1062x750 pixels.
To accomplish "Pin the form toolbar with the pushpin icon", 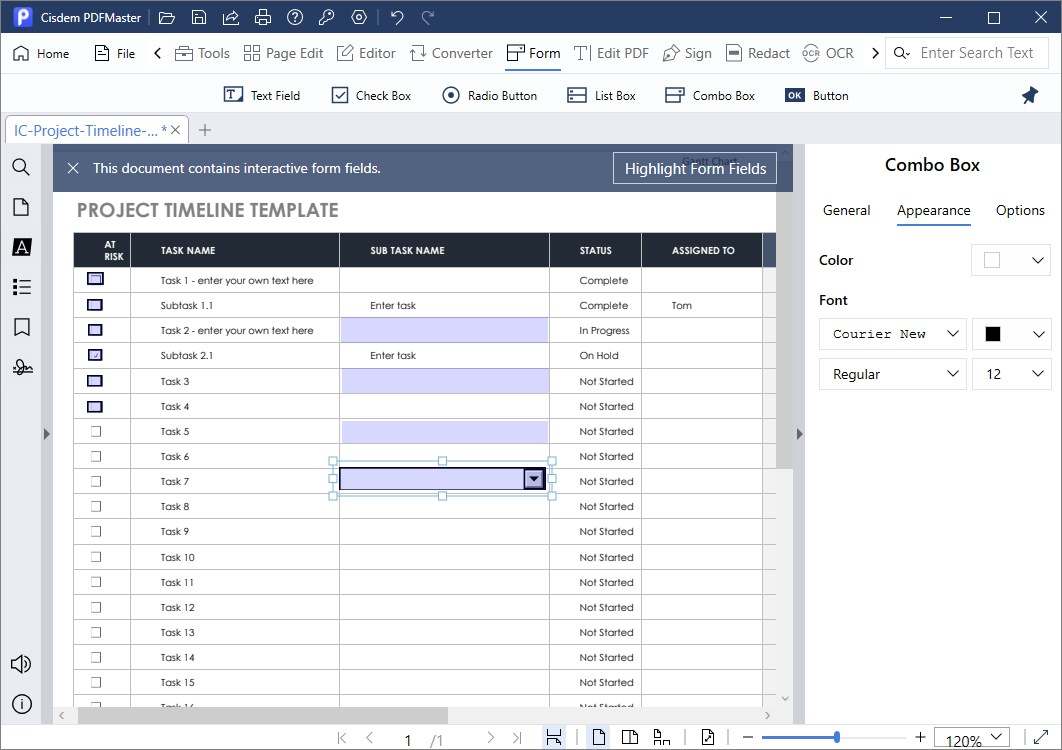I will coord(1029,96).
